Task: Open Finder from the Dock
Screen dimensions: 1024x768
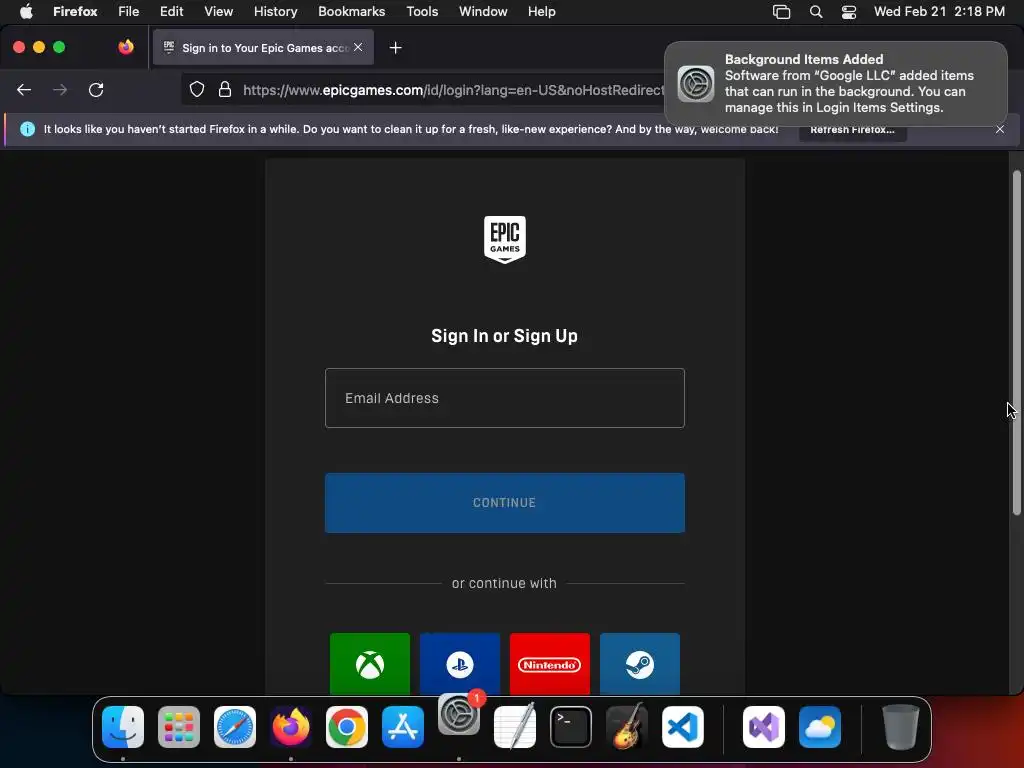Action: coord(123,727)
